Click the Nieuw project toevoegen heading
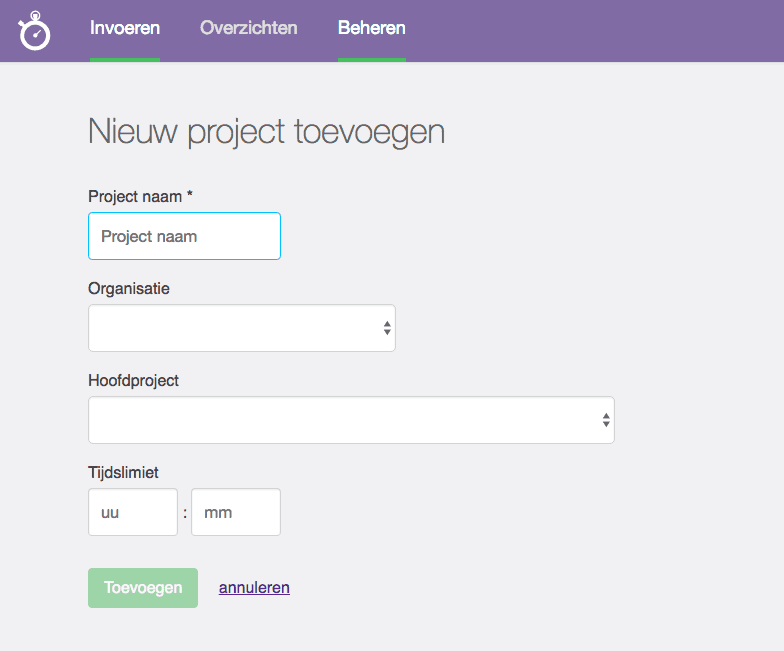Image resolution: width=784 pixels, height=651 pixels. point(266,132)
